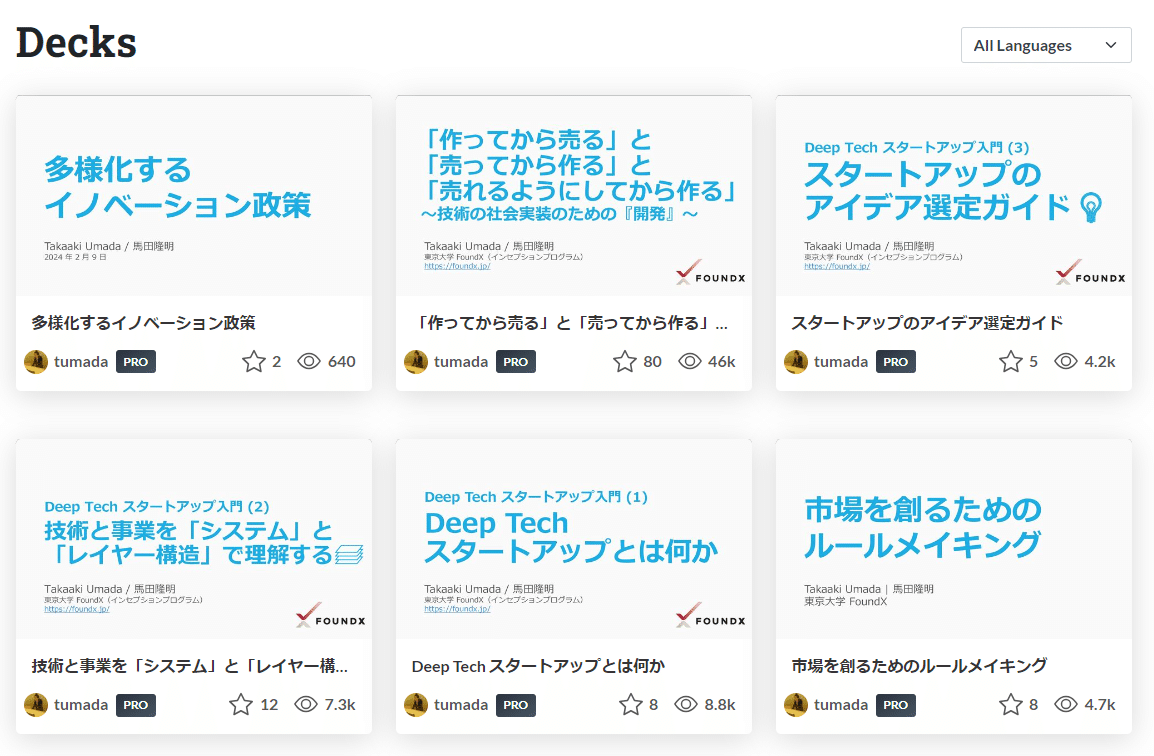Click the view count 8.8k
This screenshot has width=1154, height=756.
click(720, 704)
